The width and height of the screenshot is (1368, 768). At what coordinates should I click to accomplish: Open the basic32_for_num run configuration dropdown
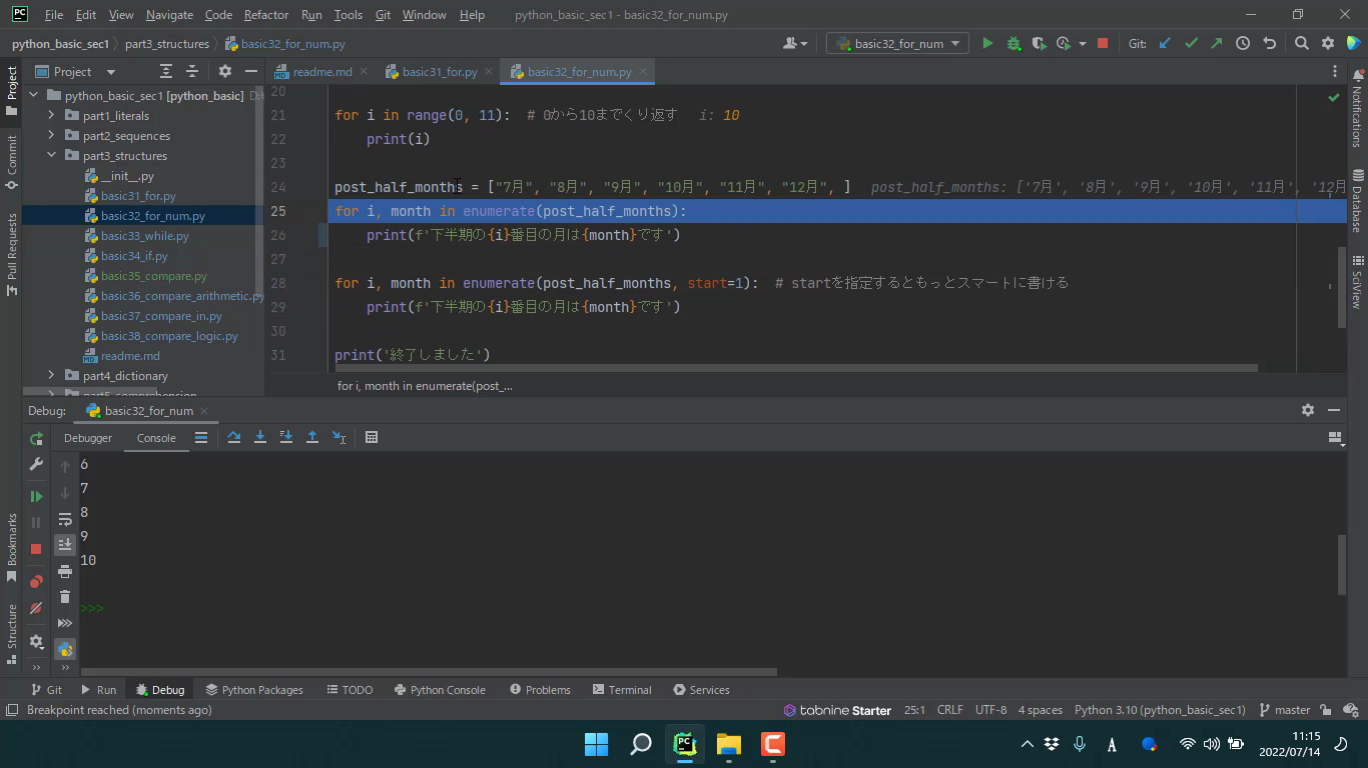(x=896, y=43)
